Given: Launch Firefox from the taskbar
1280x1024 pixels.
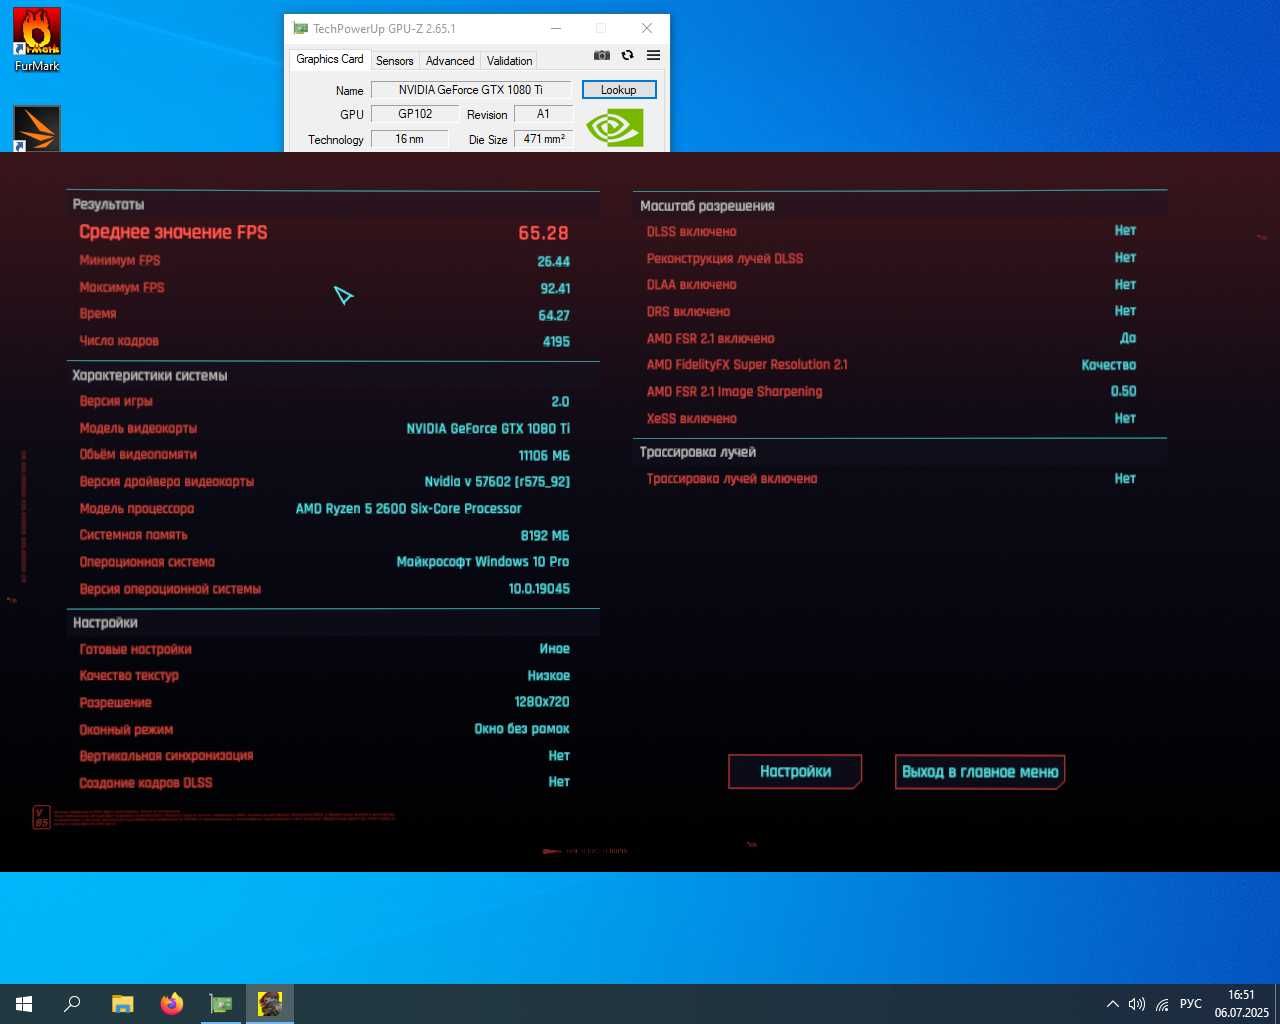Looking at the screenshot, I should click(x=172, y=1004).
